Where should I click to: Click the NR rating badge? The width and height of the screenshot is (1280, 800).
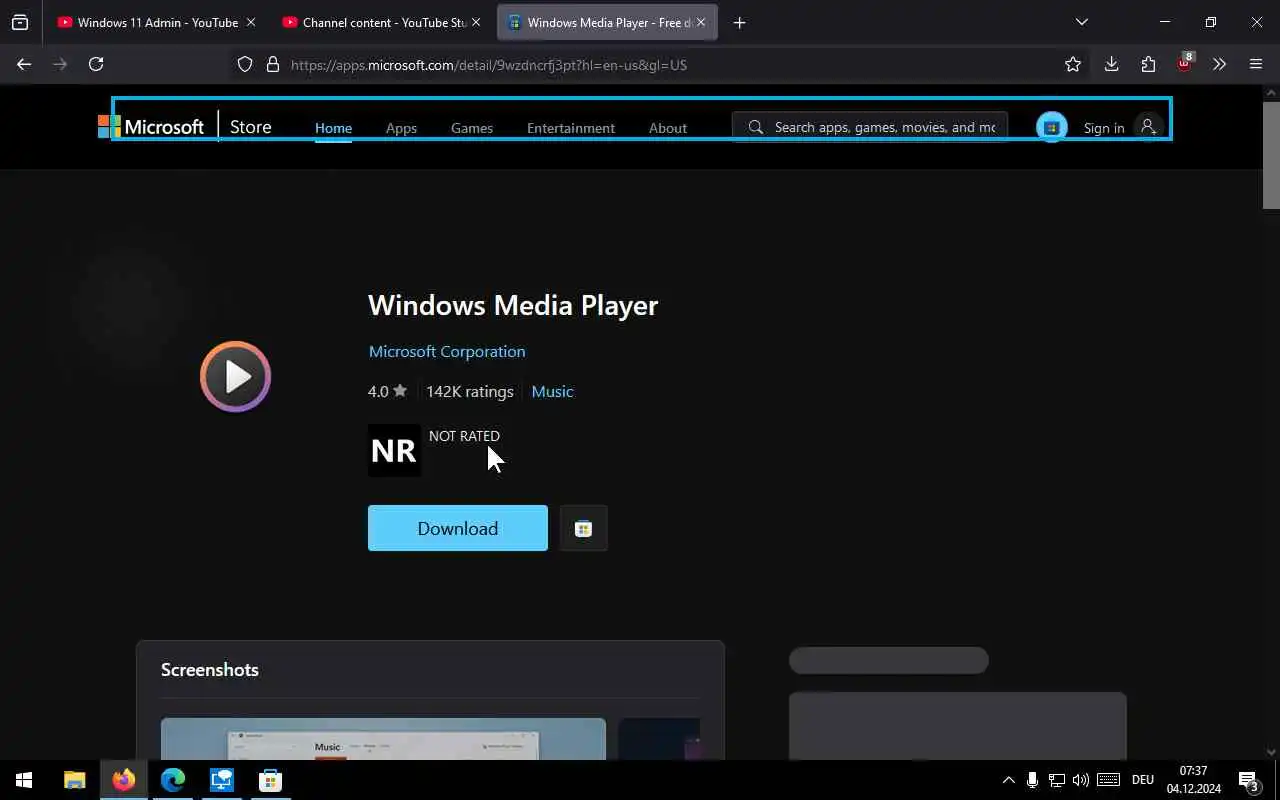click(x=394, y=450)
